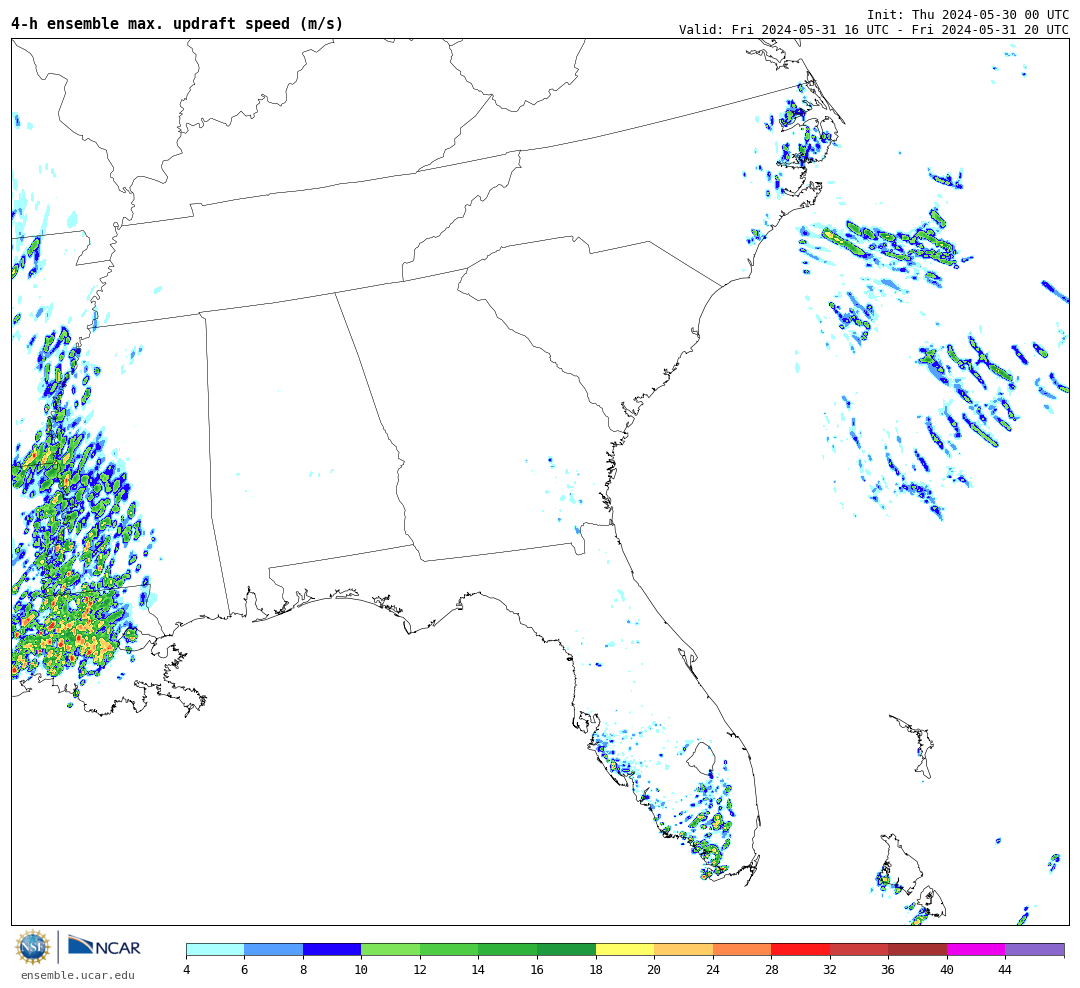Select the light cyan 4–6 colorbar swatch
The width and height of the screenshot is (1080, 988).
216,949
